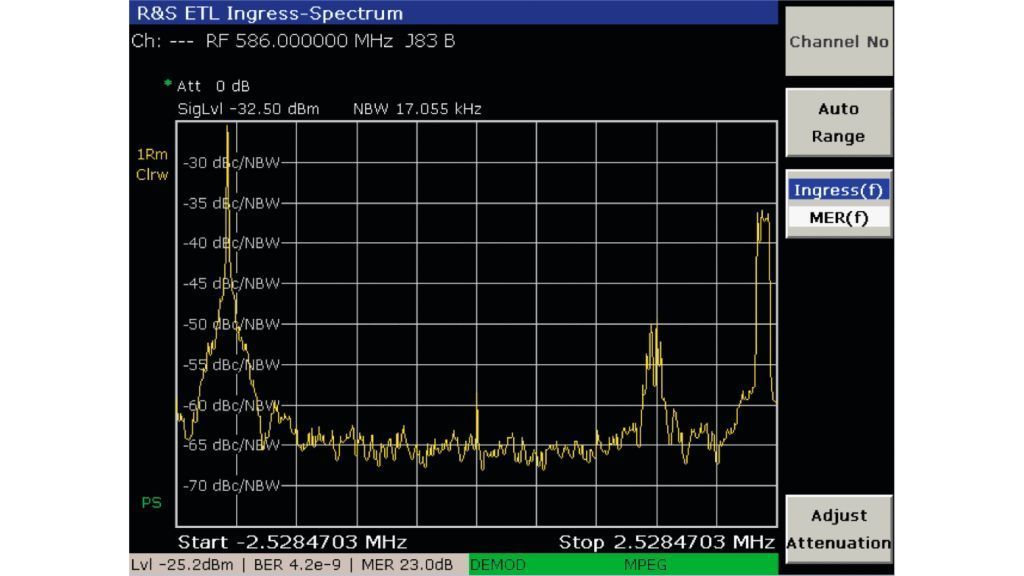The width and height of the screenshot is (1024, 576).
Task: Click the Stop 2.5284703 MHz label
Action: tap(666, 542)
